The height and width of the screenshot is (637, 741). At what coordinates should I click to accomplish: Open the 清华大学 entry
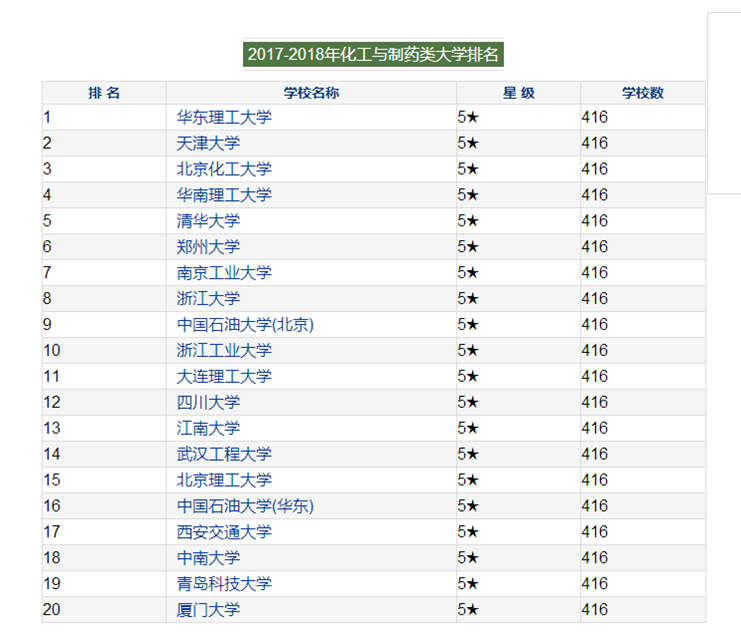coord(208,221)
